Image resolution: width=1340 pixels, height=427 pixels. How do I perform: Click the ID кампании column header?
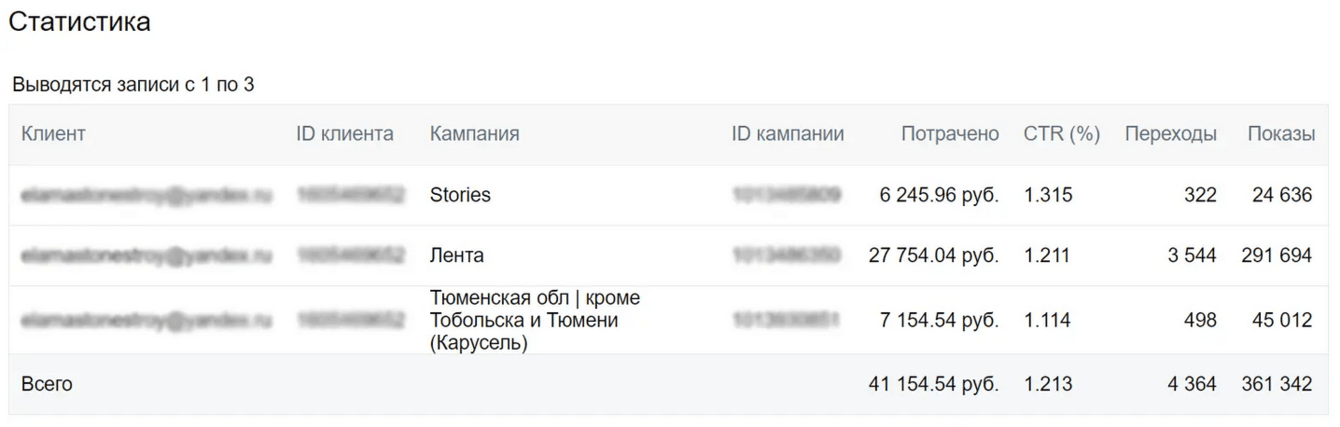point(788,134)
